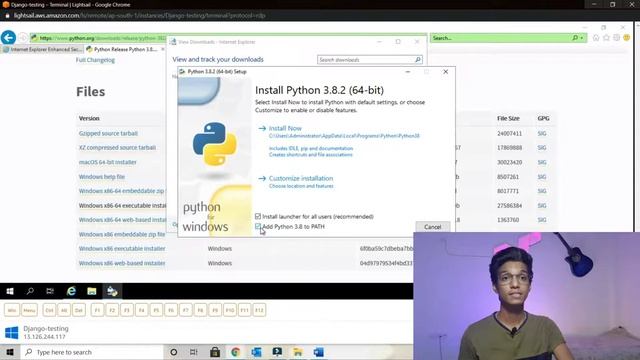Switch to Internet Explorer Enhanced Security tab
This screenshot has width=640, height=360.
pyautogui.click(x=42, y=49)
